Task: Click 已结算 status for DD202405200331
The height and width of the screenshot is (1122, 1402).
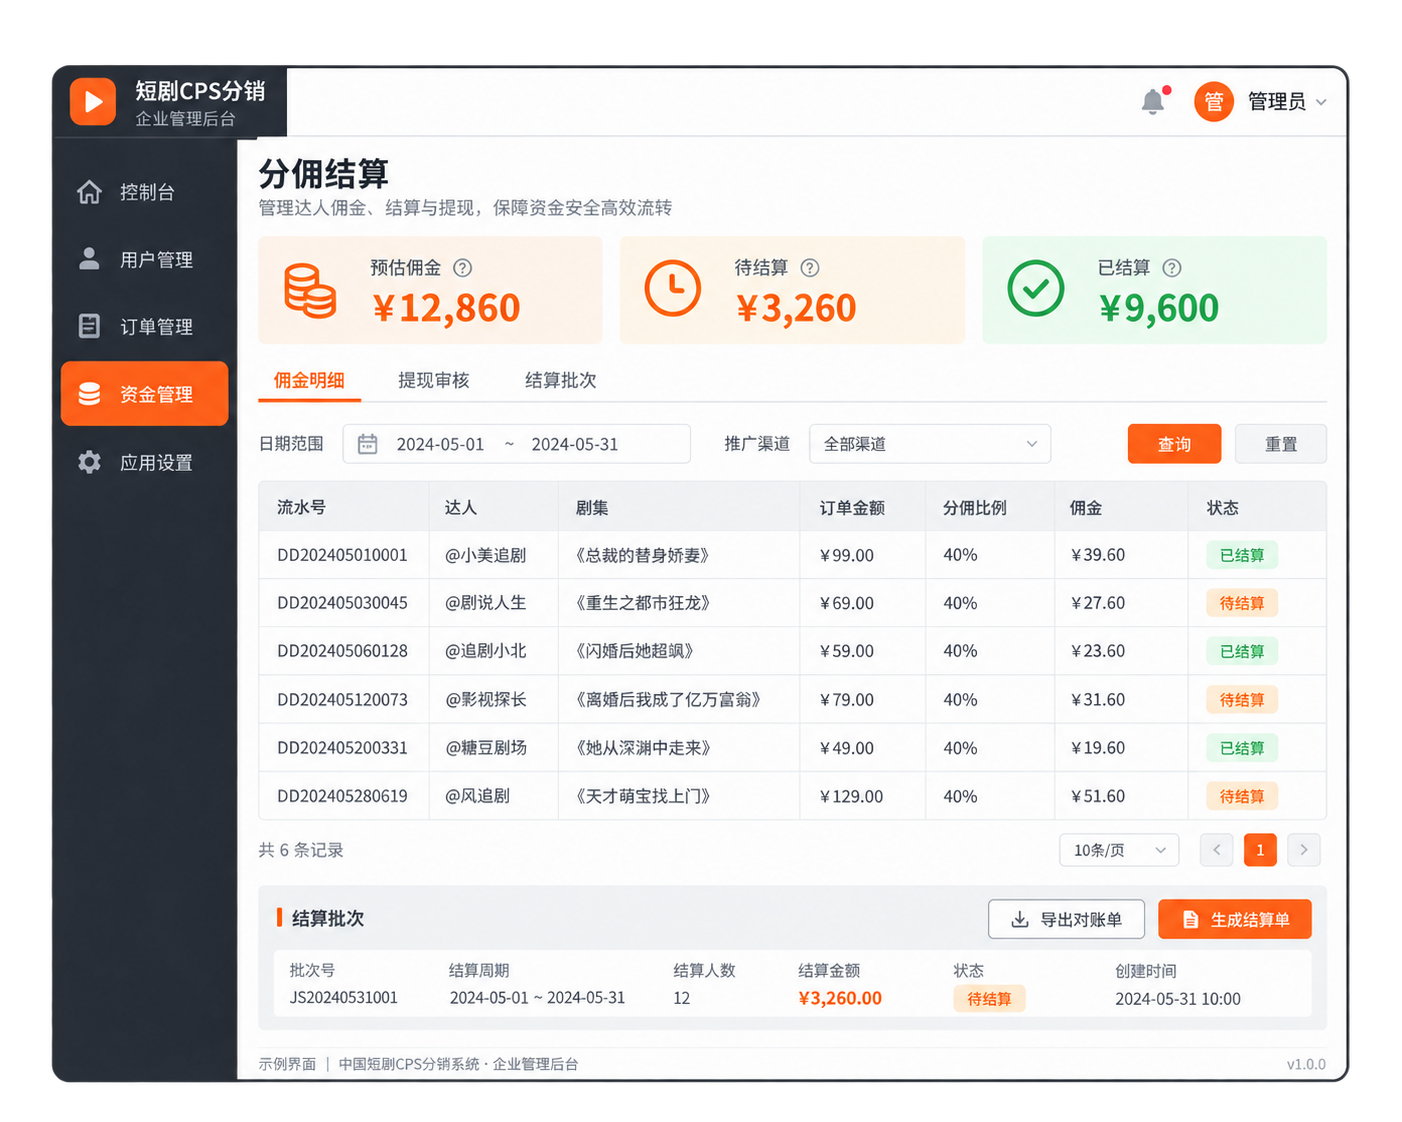Action: point(1242,748)
